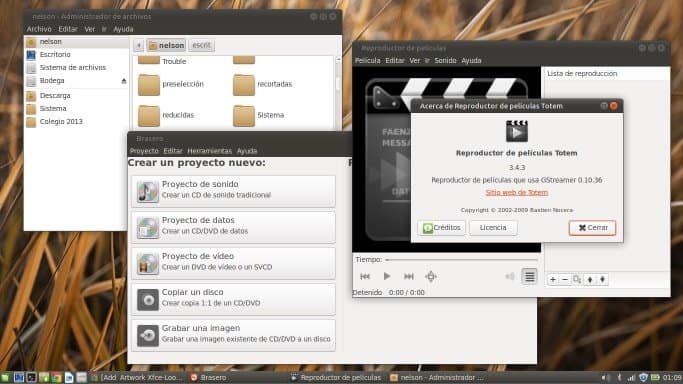Add an item to the playlist
The width and height of the screenshot is (683, 384).
coord(553,280)
